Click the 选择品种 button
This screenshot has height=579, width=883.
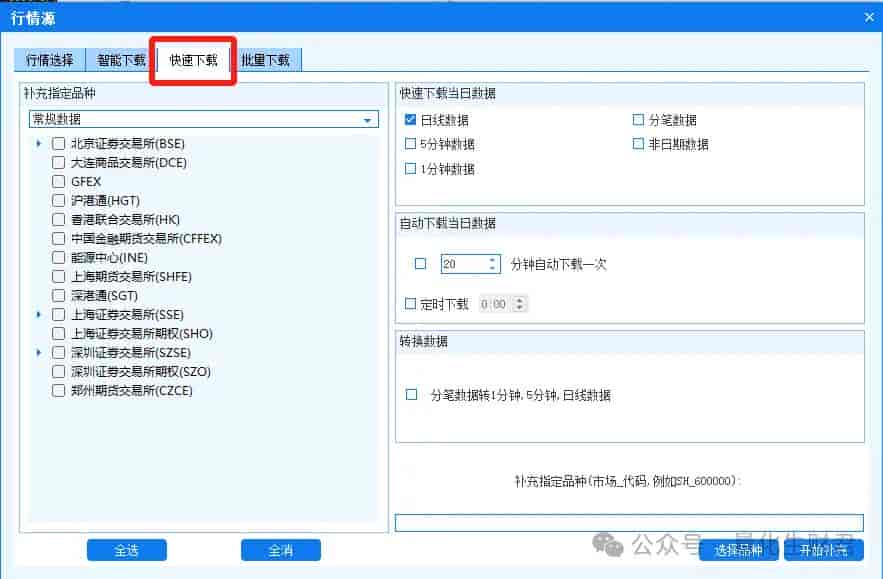coord(738,550)
